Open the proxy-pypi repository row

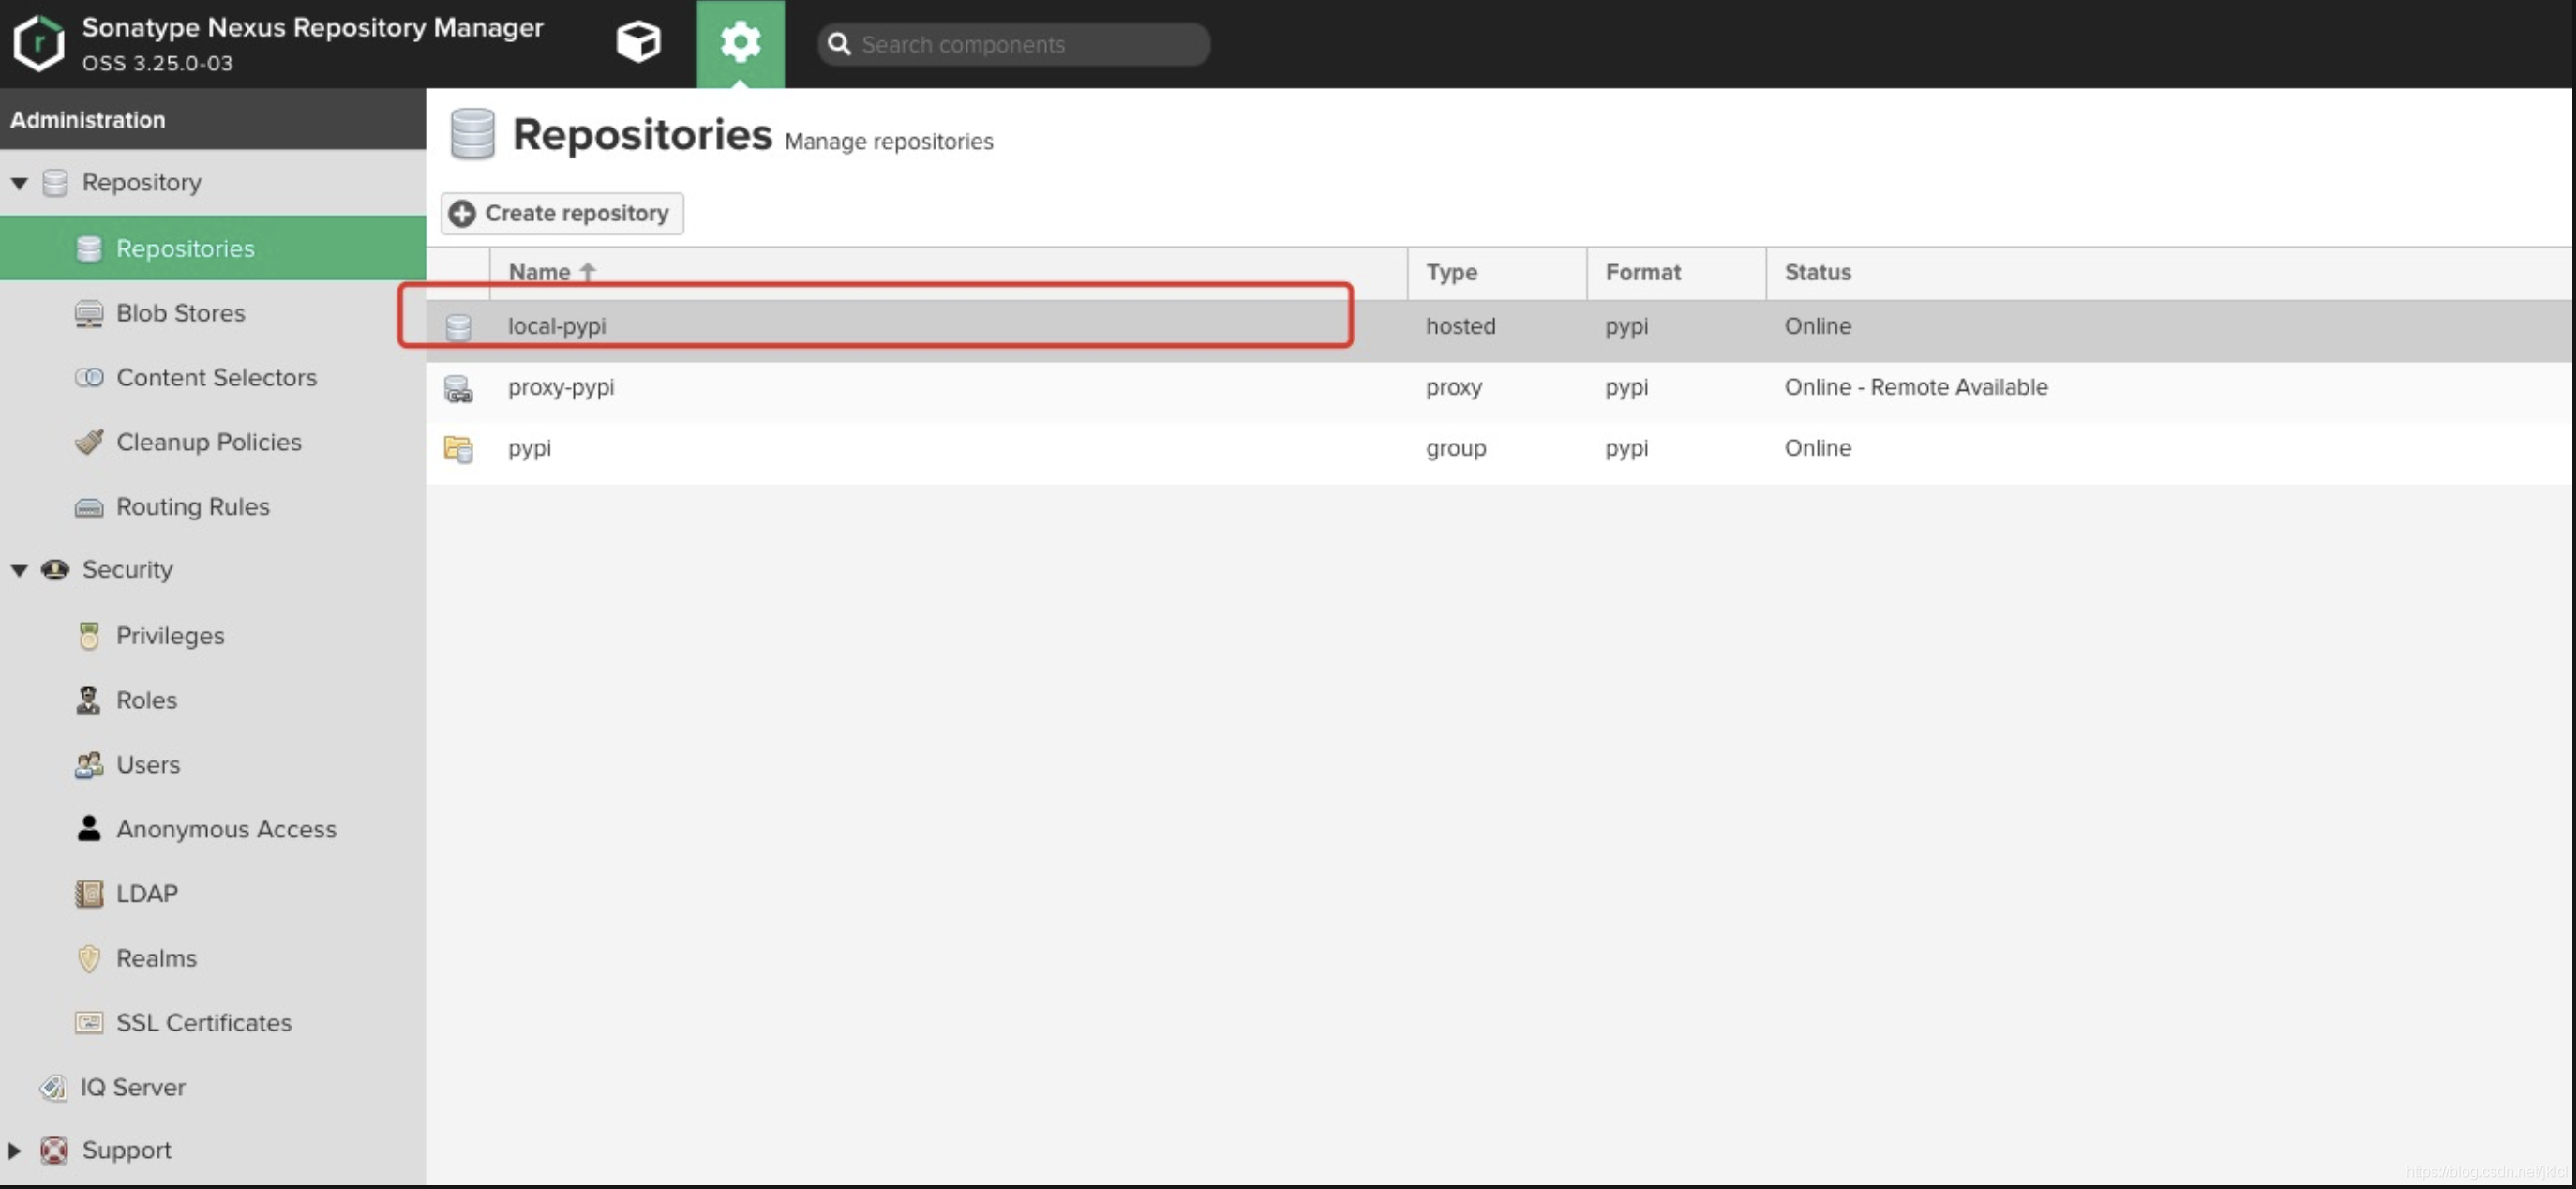(561, 387)
